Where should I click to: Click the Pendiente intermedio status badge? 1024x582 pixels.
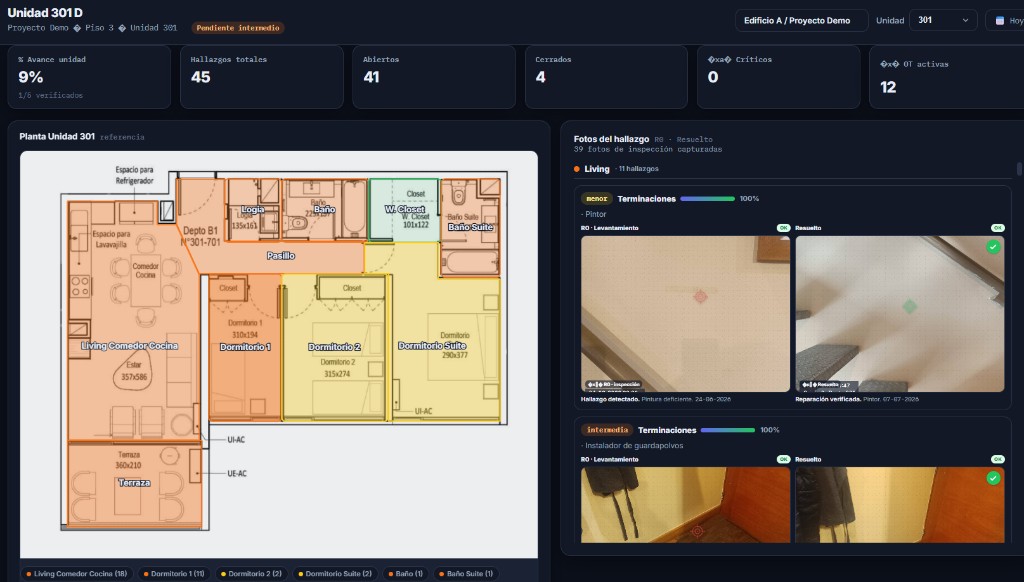point(238,28)
